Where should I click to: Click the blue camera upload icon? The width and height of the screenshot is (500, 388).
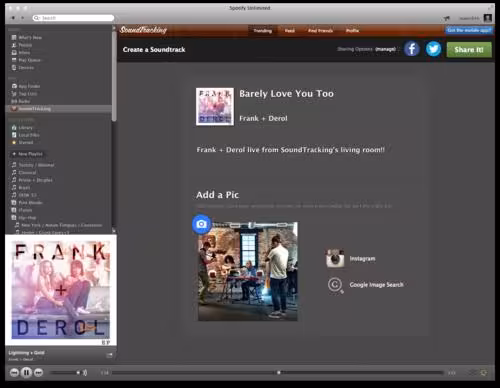(201, 224)
